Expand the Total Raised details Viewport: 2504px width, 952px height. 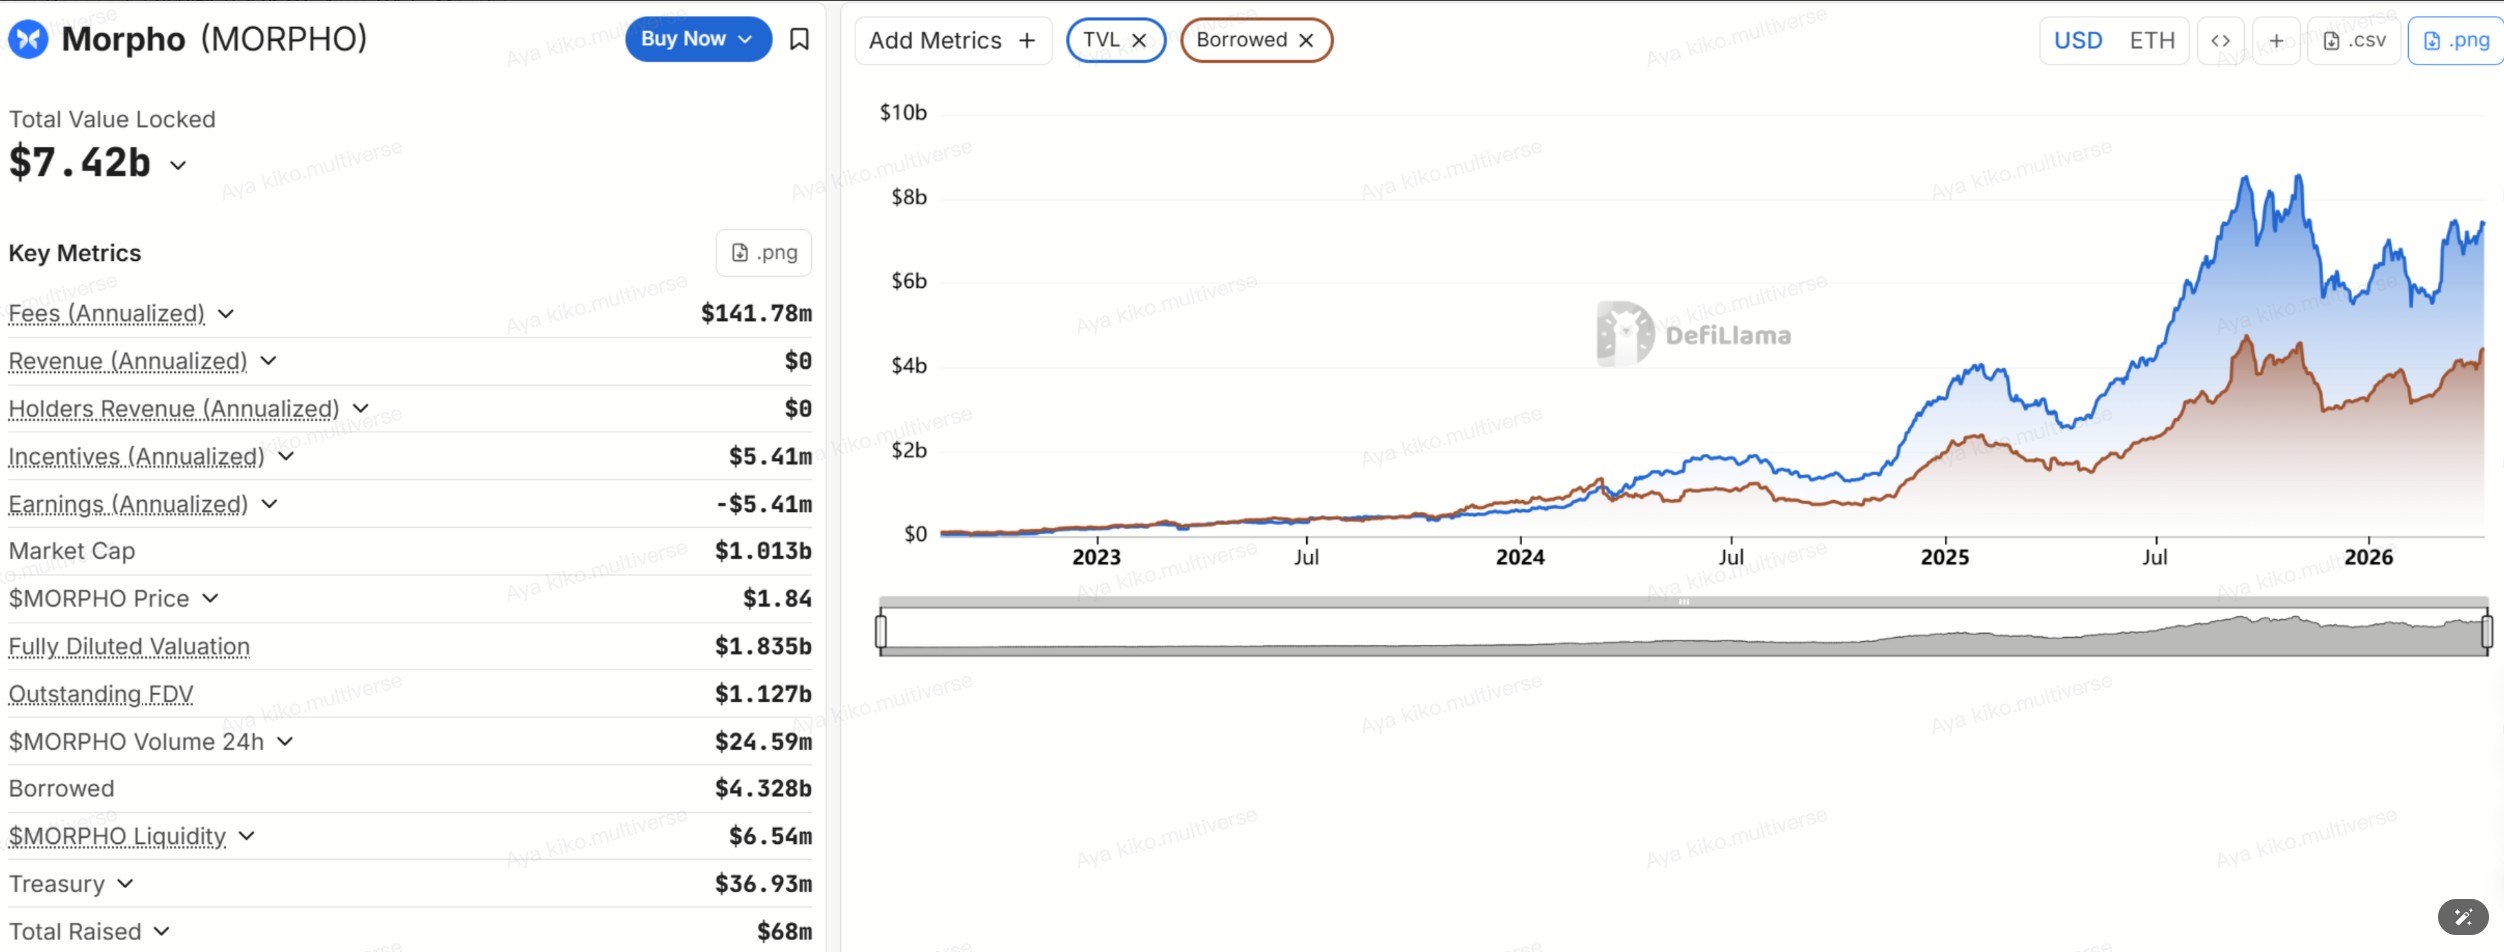pos(161,932)
